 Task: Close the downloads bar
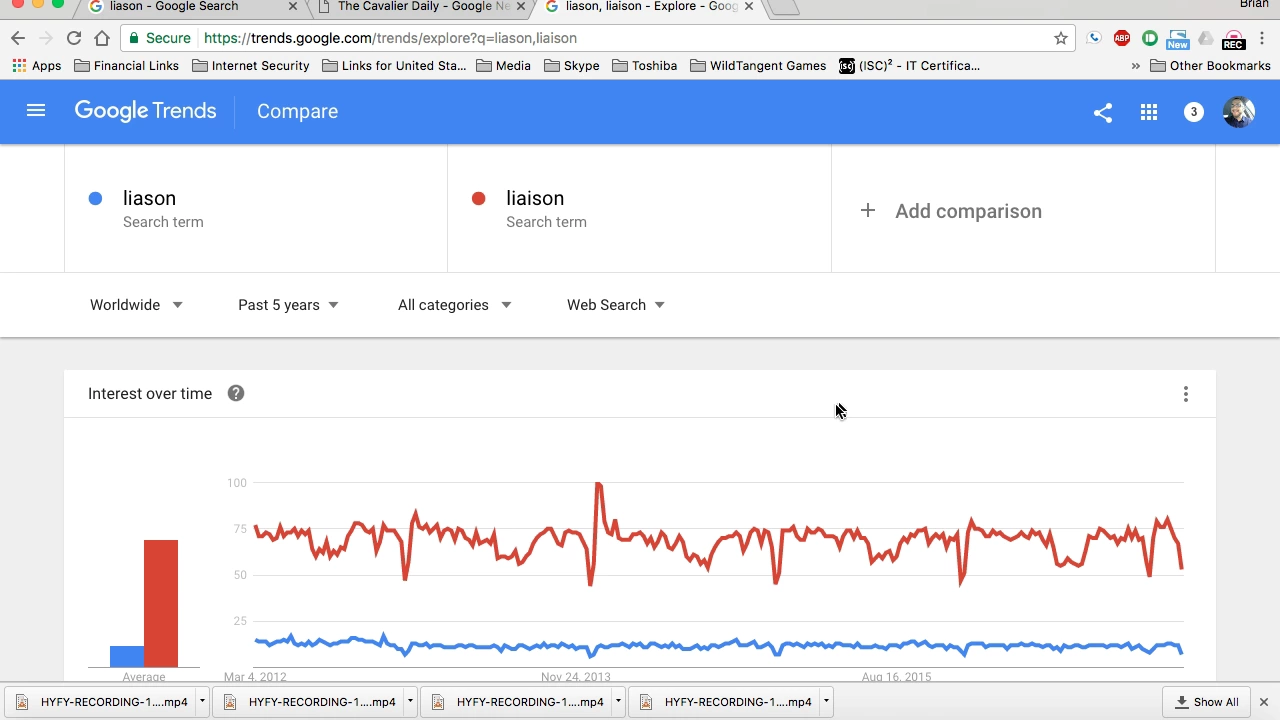(x=1263, y=702)
